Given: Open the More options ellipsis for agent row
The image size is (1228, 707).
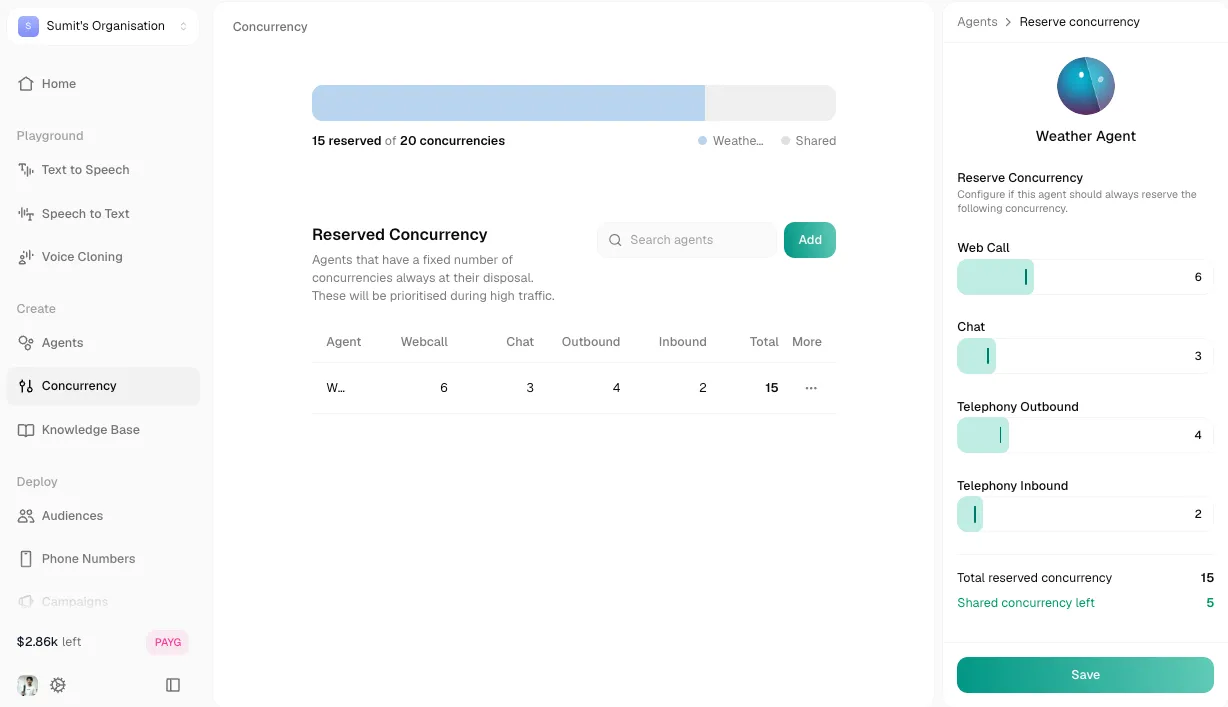Looking at the screenshot, I should [811, 388].
